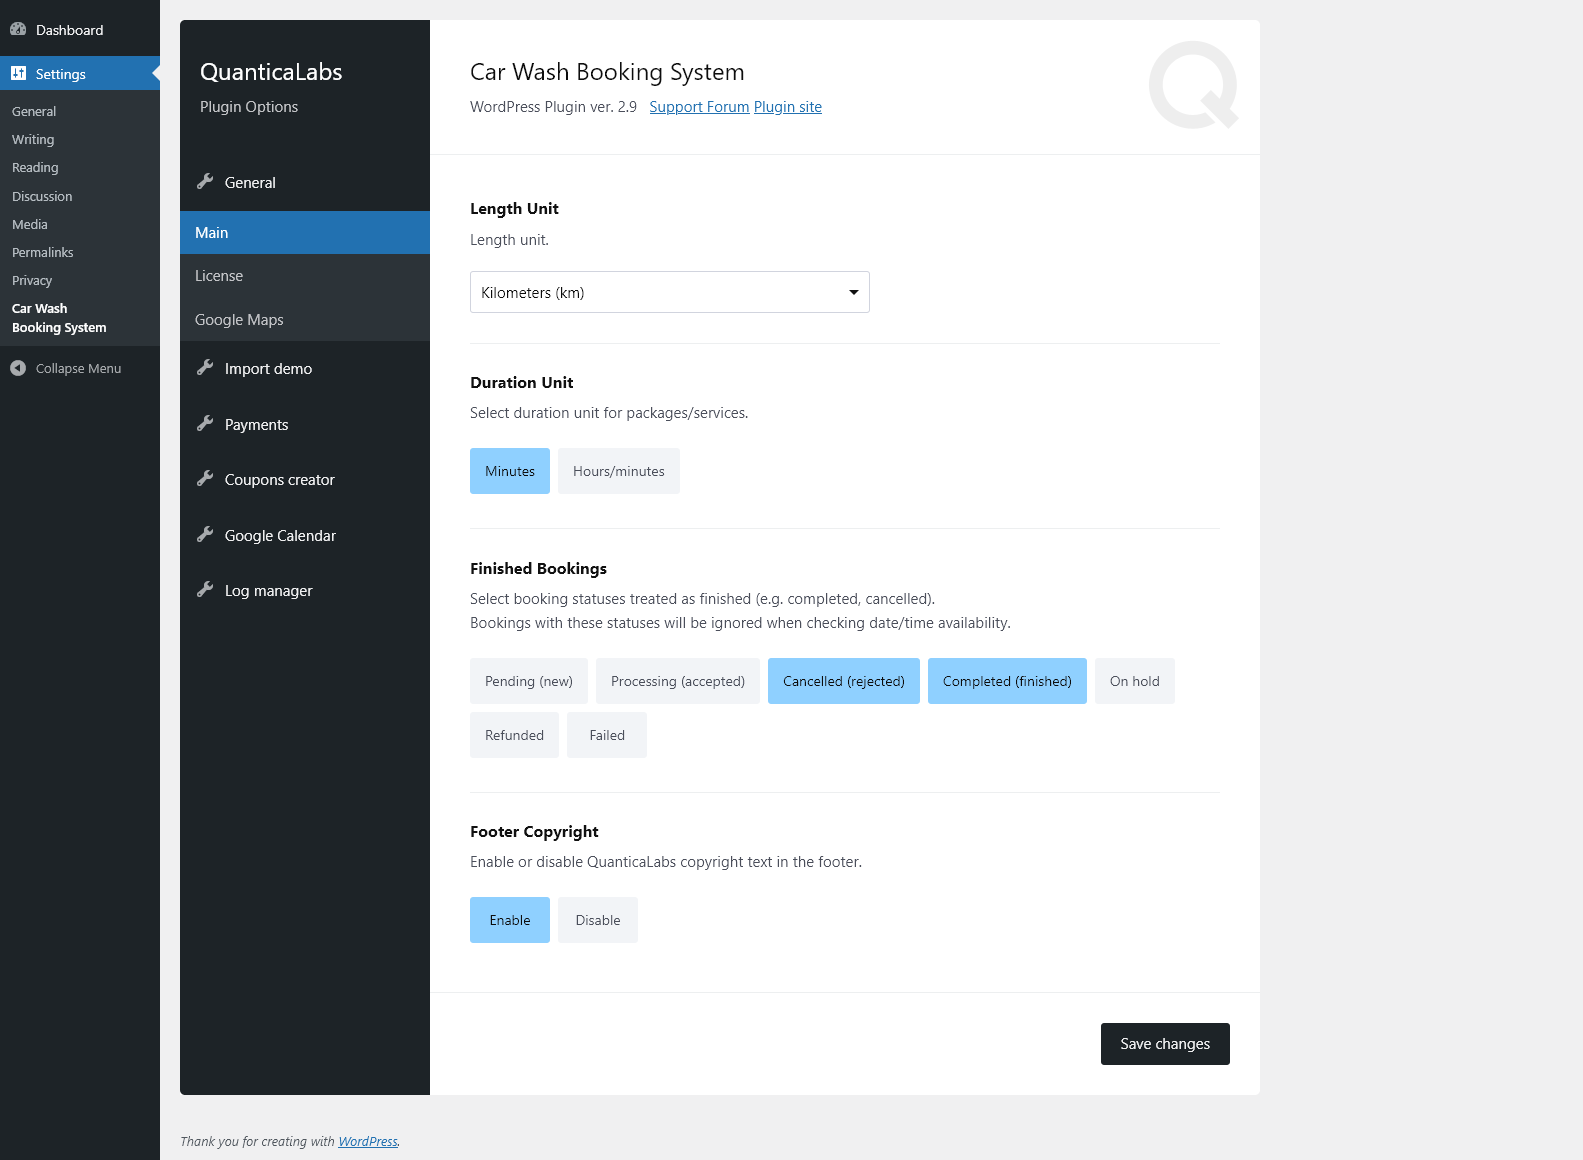The height and width of the screenshot is (1160, 1583).
Task: Open Permalinks in the Settings menu
Action: pos(43,253)
